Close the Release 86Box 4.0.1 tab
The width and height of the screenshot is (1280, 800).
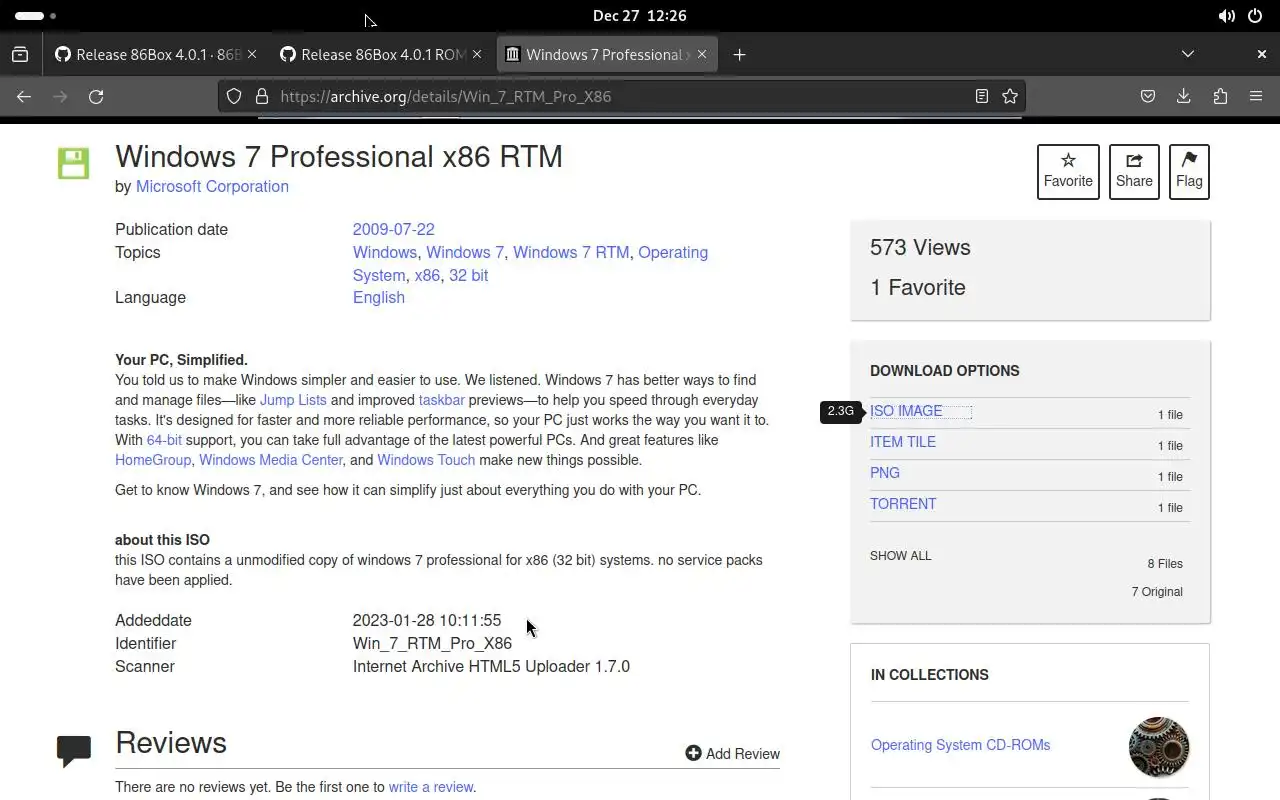coord(251,55)
